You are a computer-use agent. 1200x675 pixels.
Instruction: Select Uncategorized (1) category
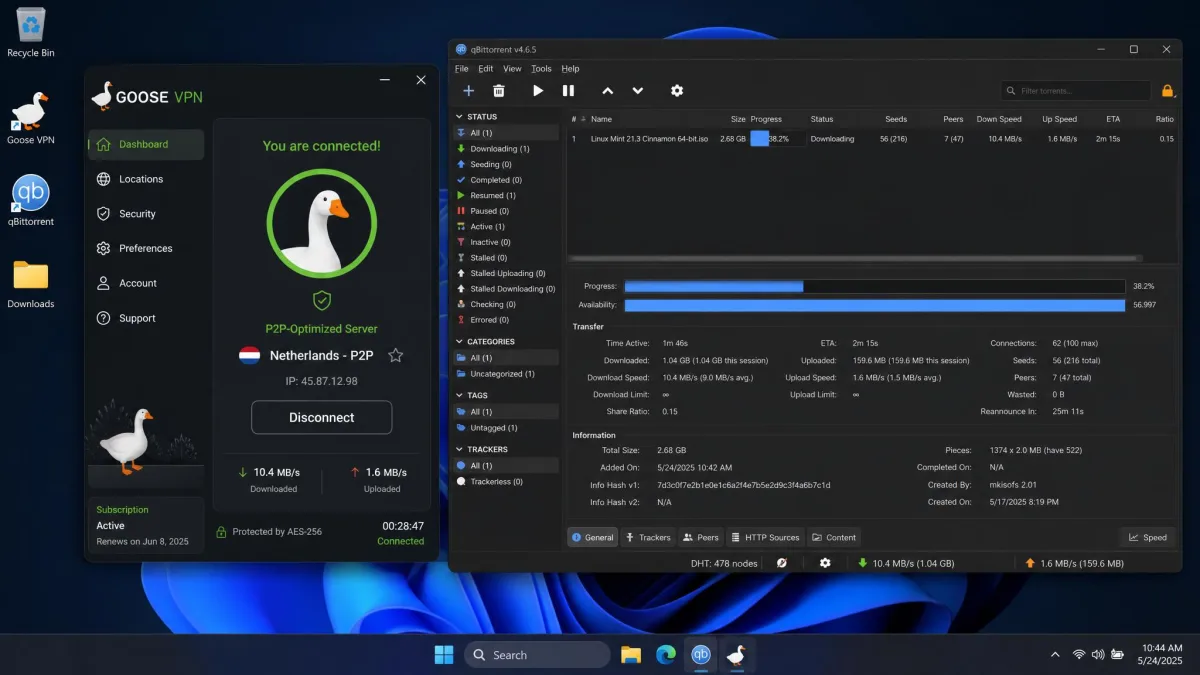(x=506, y=374)
